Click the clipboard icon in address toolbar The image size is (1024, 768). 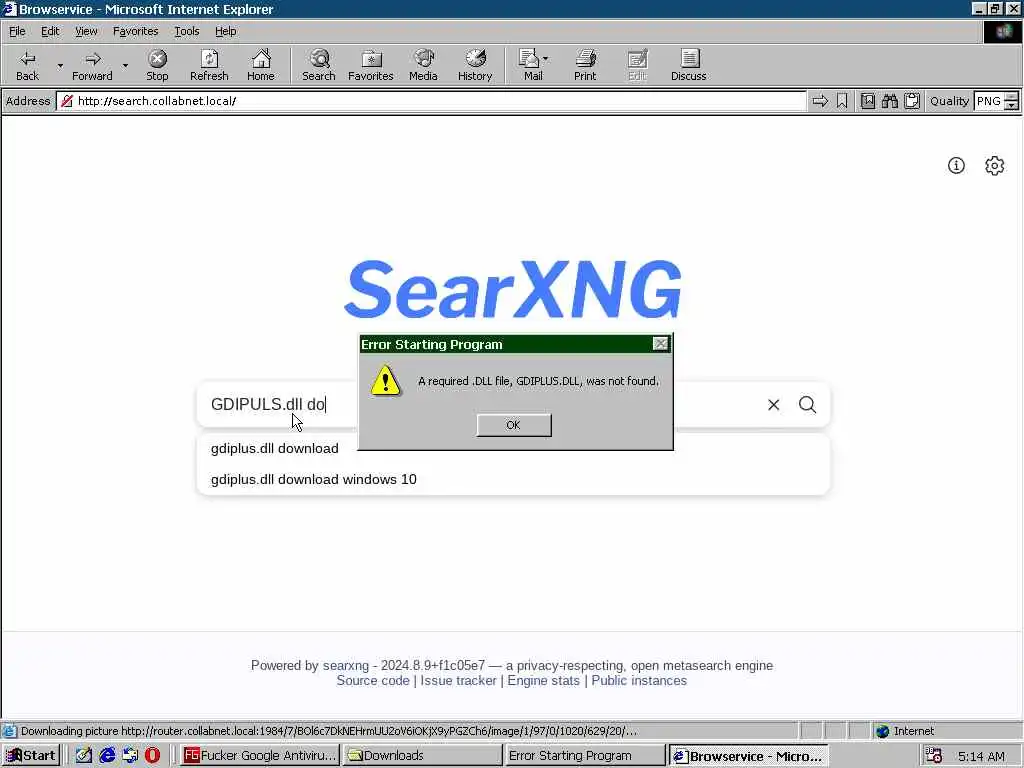tap(912, 101)
